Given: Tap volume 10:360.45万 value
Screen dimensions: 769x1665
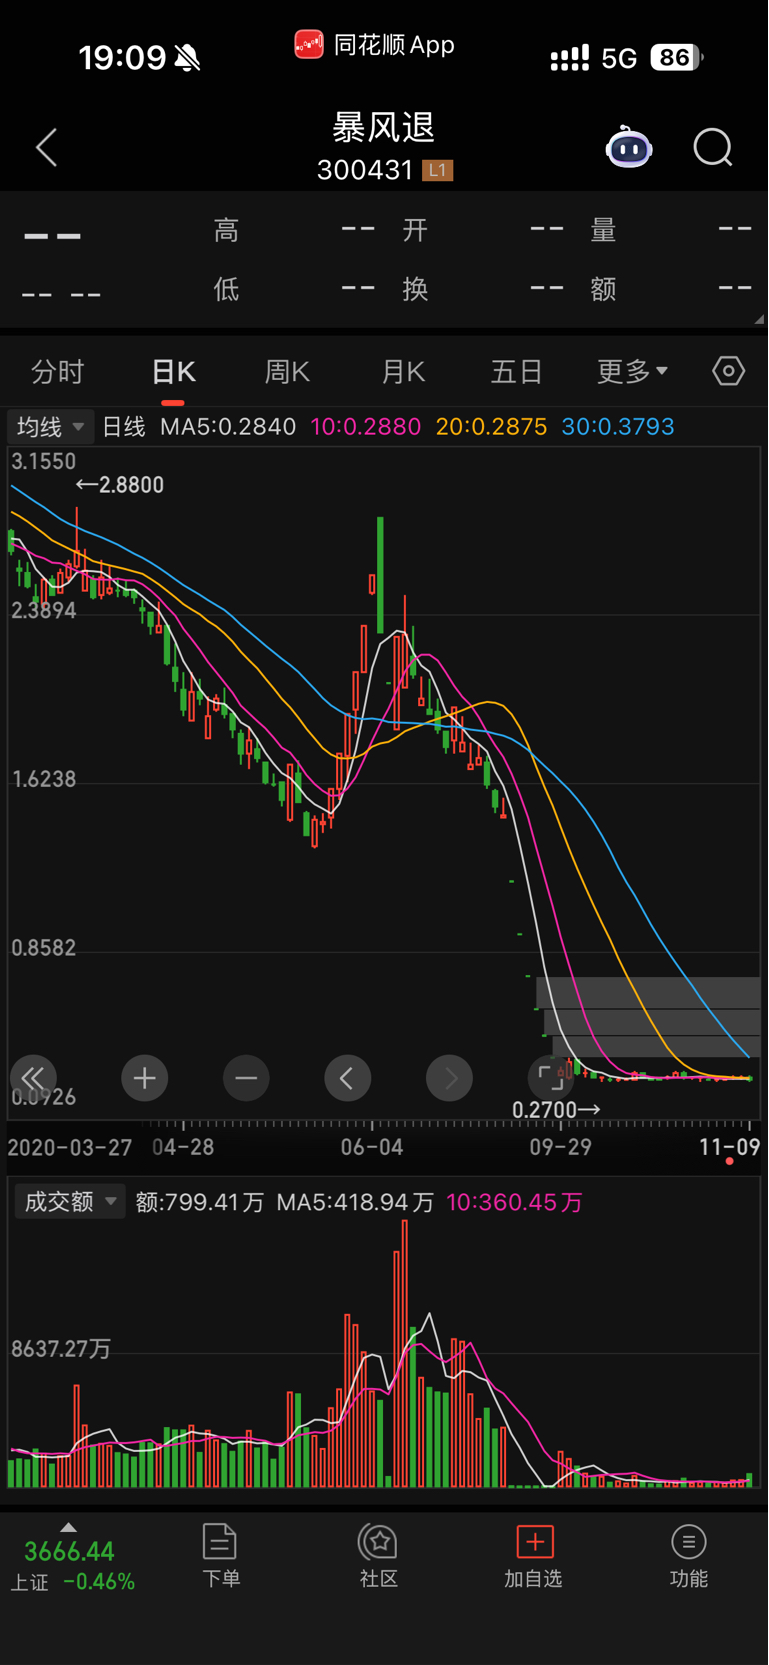Looking at the screenshot, I should pyautogui.click(x=514, y=1202).
